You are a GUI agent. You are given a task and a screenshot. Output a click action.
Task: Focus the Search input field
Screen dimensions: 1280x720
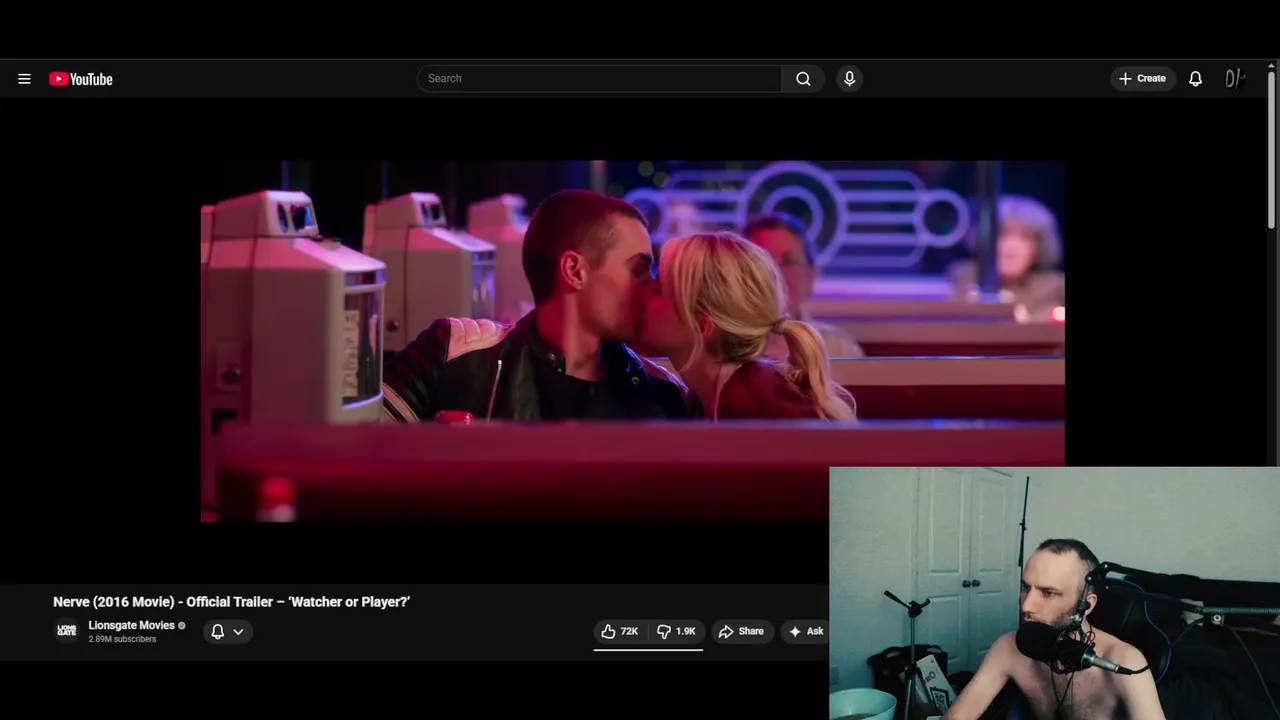point(600,79)
